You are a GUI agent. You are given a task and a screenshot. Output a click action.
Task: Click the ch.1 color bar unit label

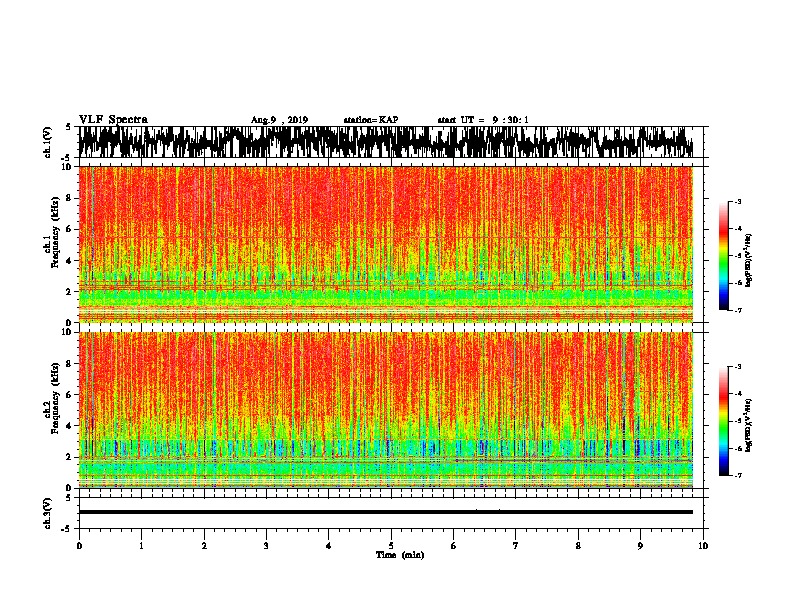coord(749,260)
